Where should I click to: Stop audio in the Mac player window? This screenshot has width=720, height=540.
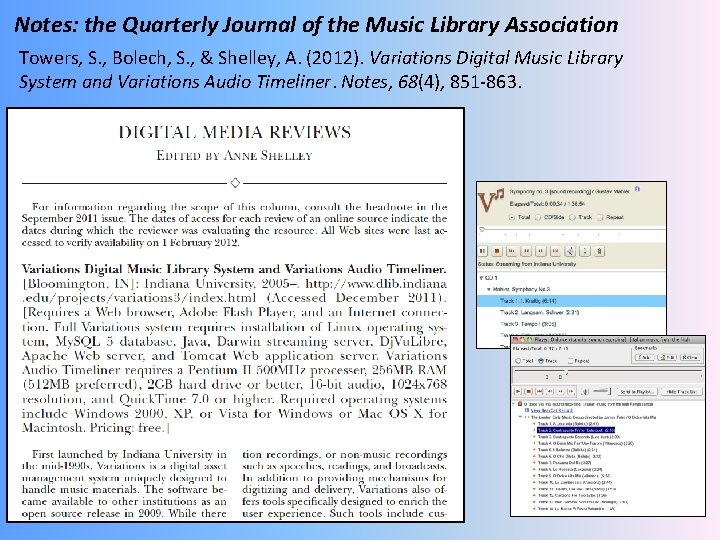(x=529, y=391)
